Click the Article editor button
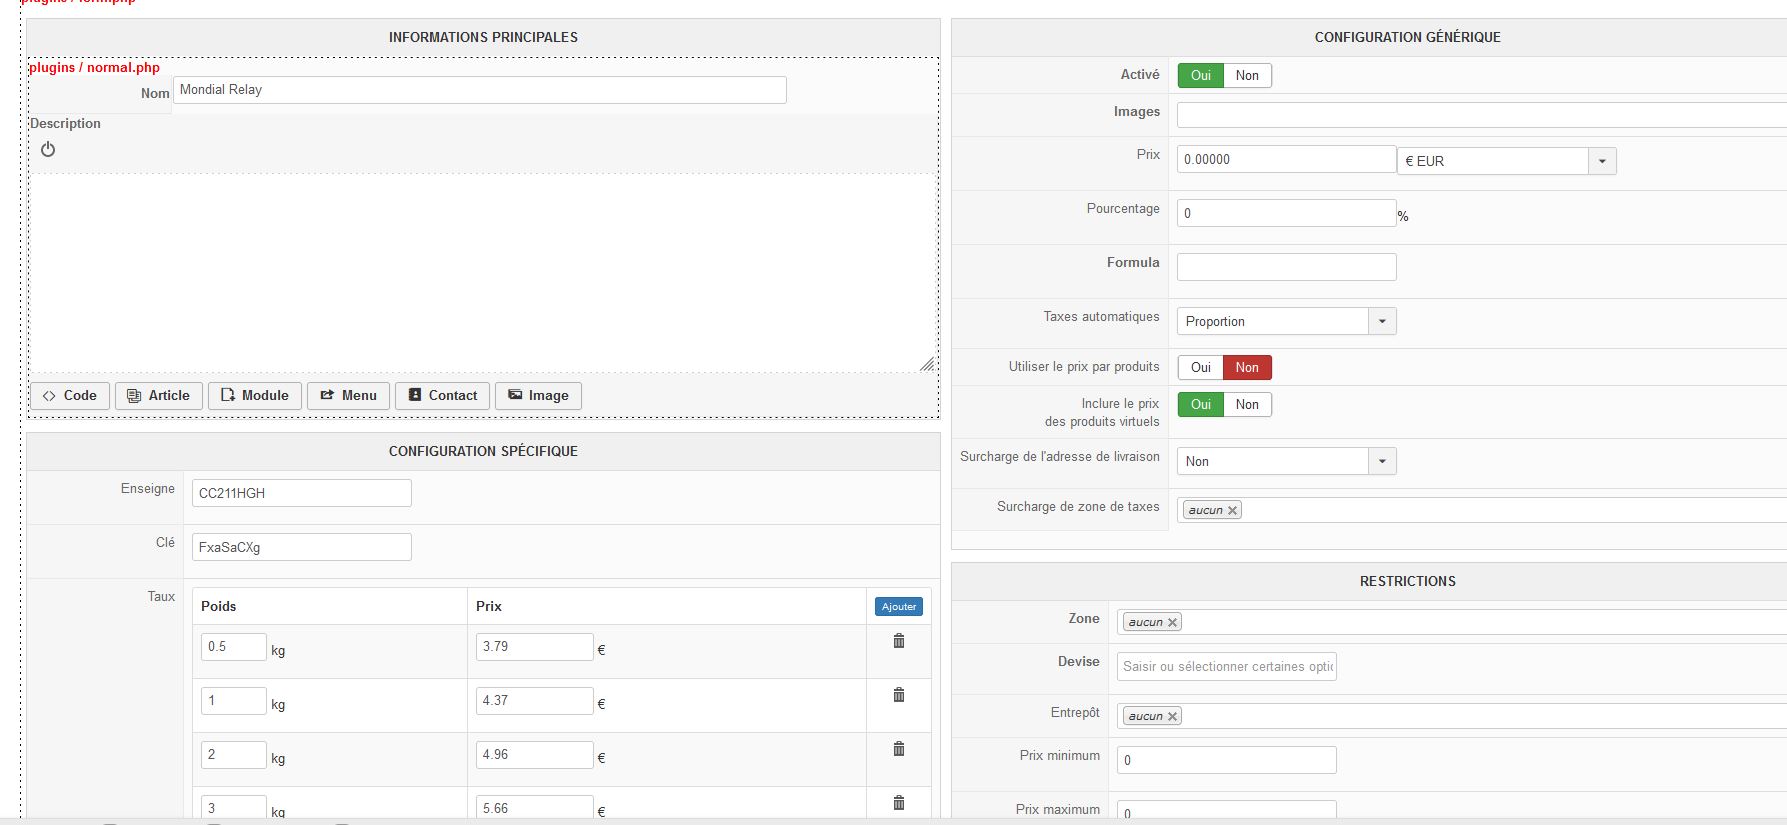Viewport: 1787px width, 825px height. (158, 396)
